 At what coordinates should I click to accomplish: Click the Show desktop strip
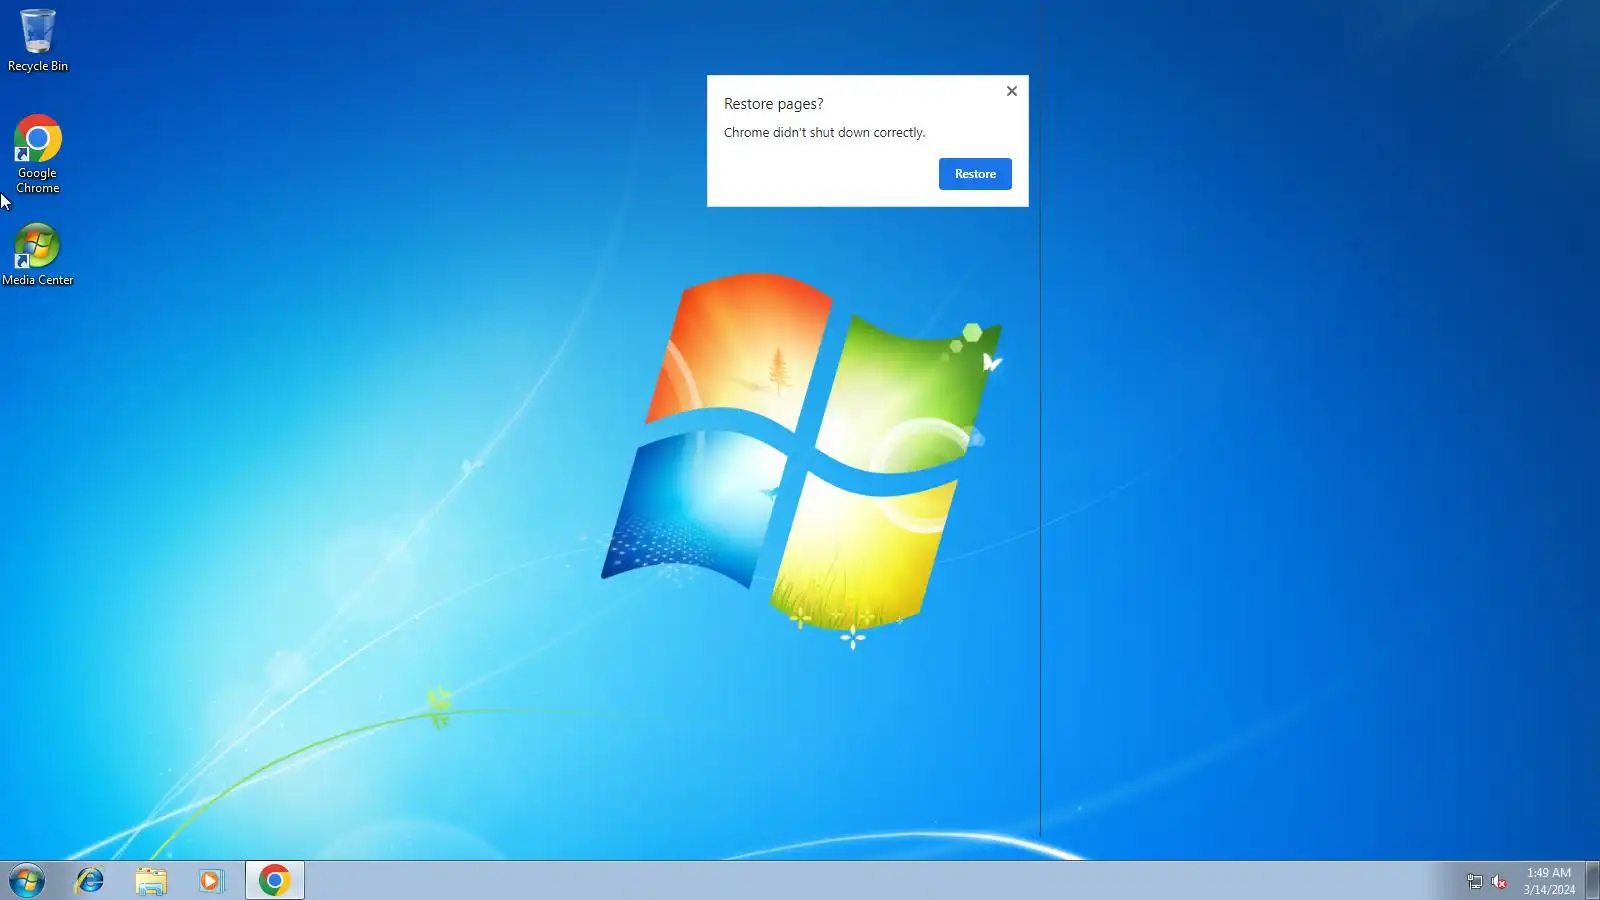[x=1592, y=881]
